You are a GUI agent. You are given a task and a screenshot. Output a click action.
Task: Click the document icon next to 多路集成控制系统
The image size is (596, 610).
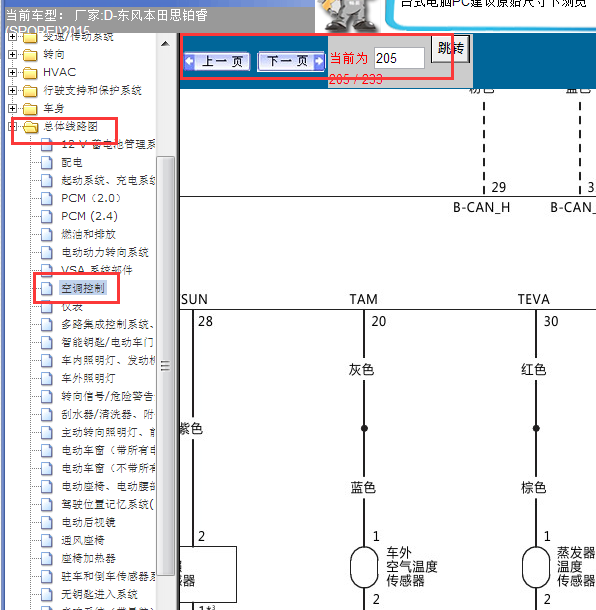pos(47,324)
